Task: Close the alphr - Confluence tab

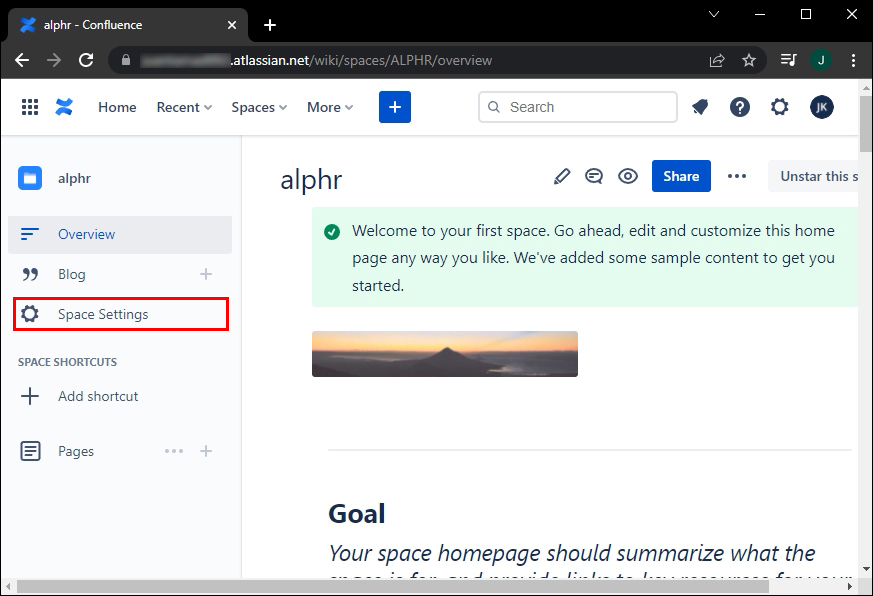Action: 232,25
